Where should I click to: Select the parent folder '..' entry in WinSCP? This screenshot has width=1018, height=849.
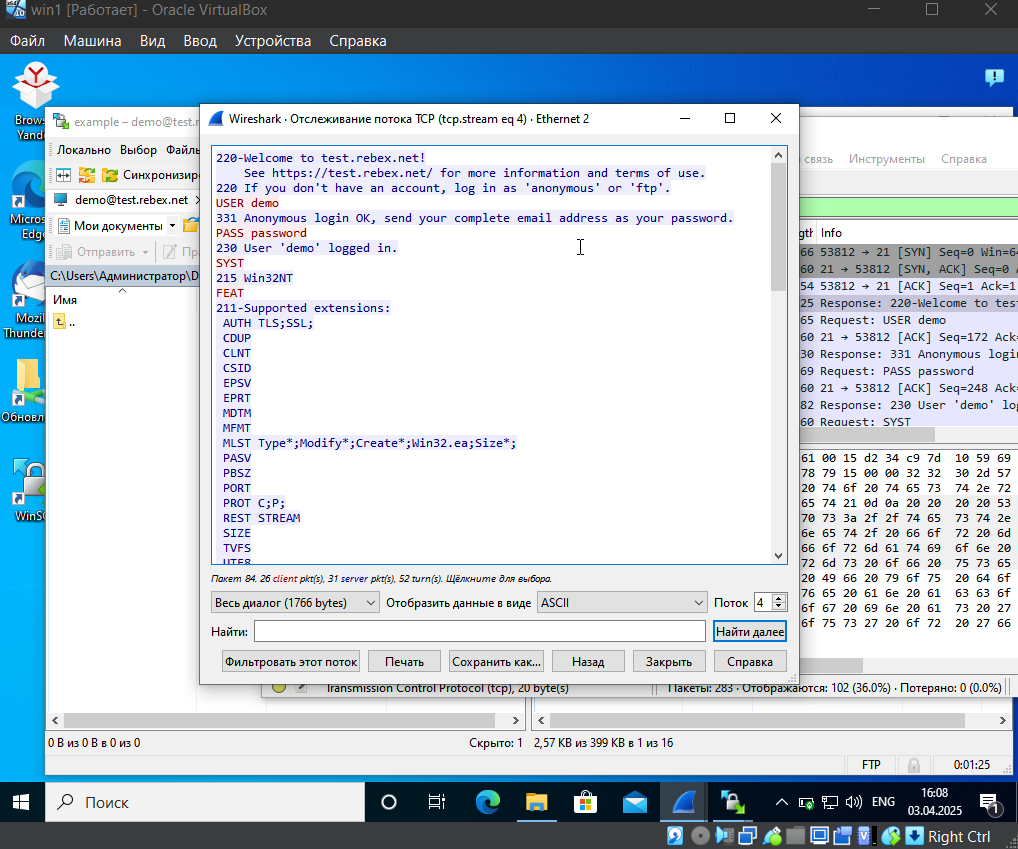(64, 321)
